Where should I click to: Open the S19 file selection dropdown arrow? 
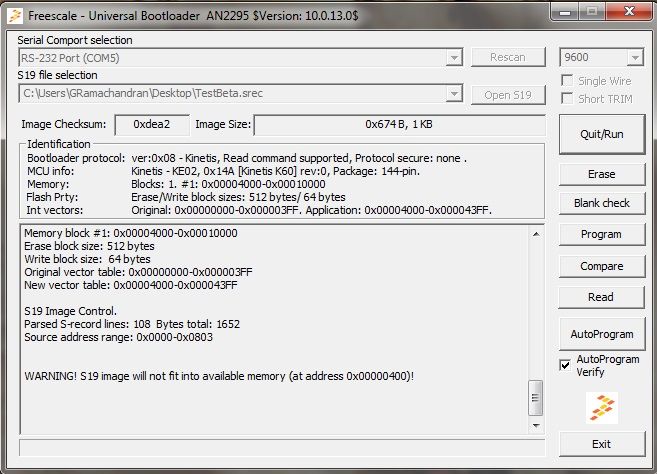(x=454, y=93)
